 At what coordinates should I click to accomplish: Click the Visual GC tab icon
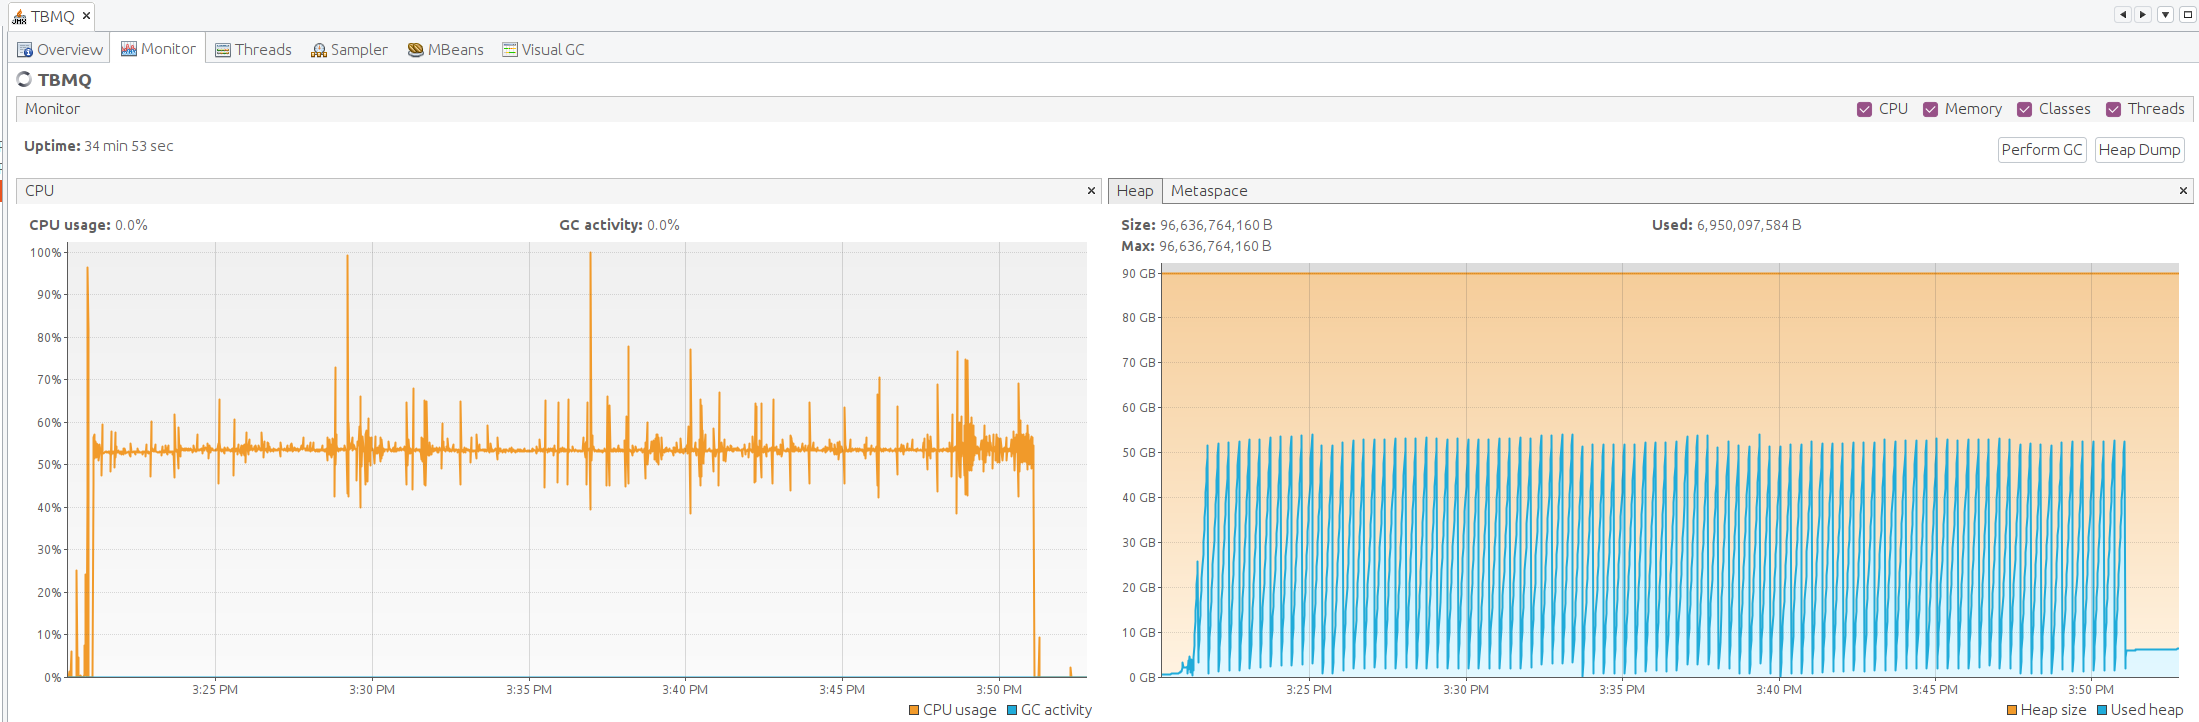point(510,49)
